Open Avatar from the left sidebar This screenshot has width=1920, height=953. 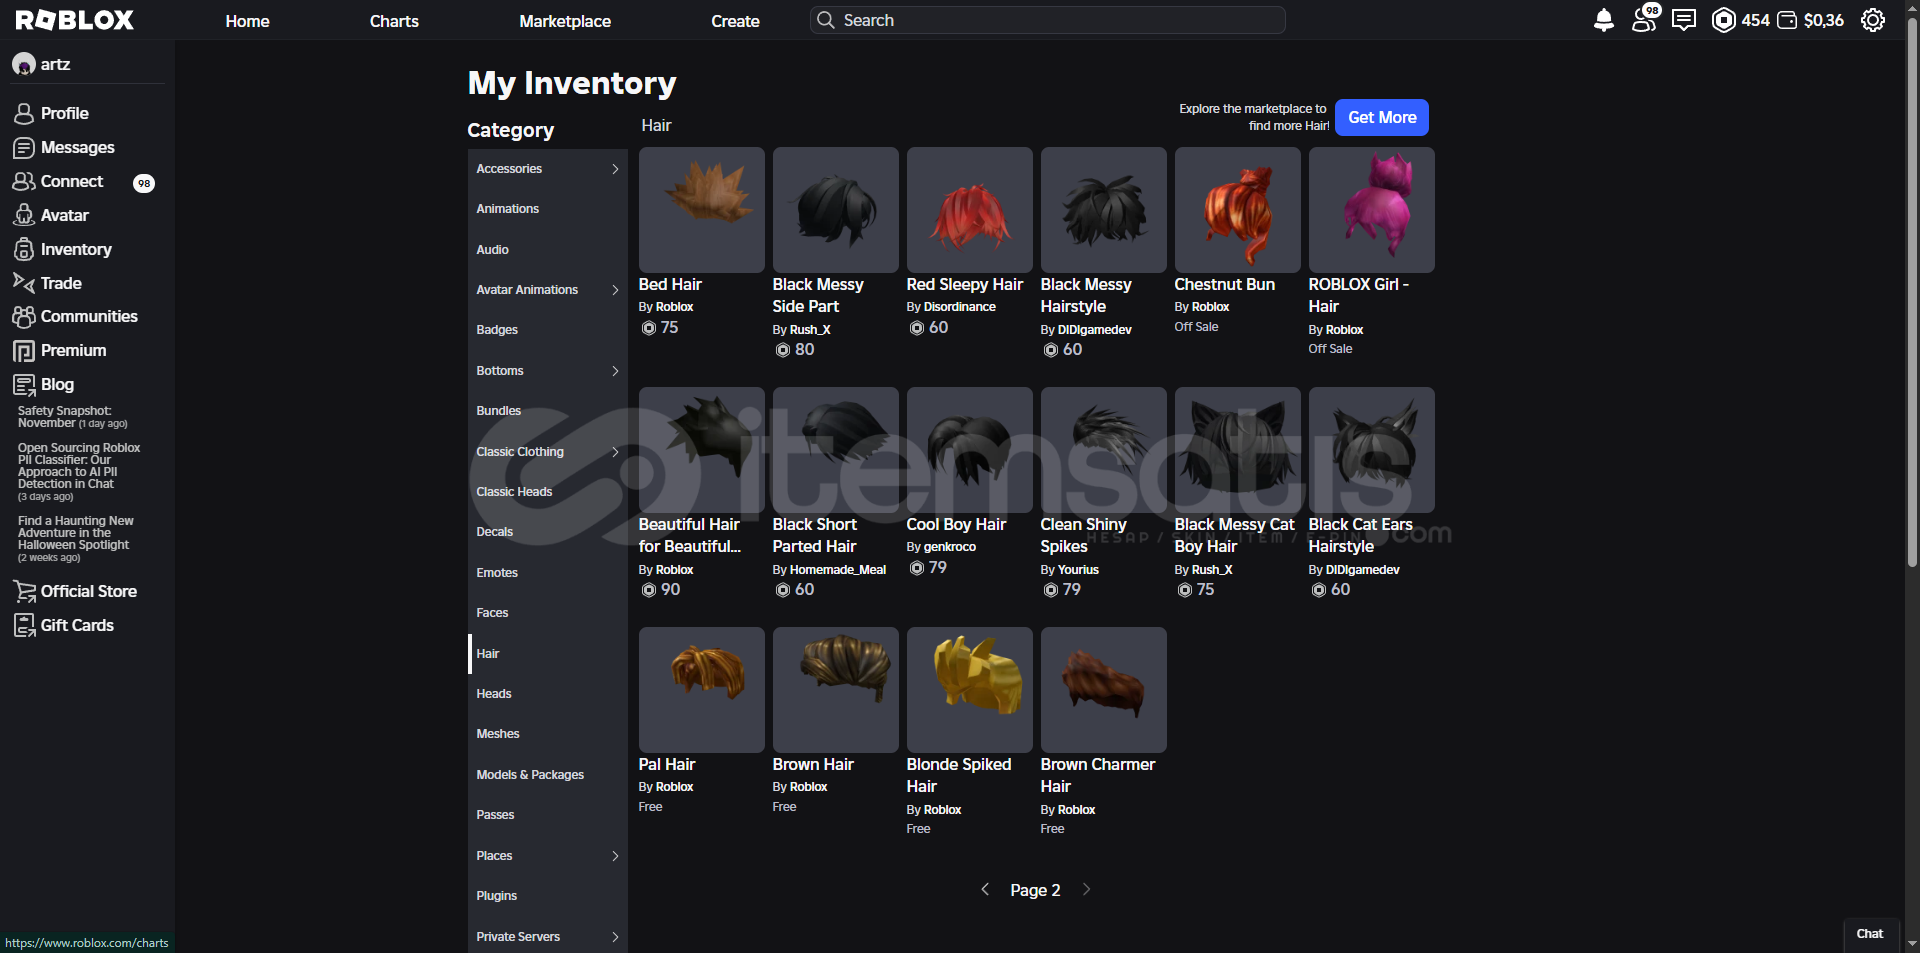point(64,215)
